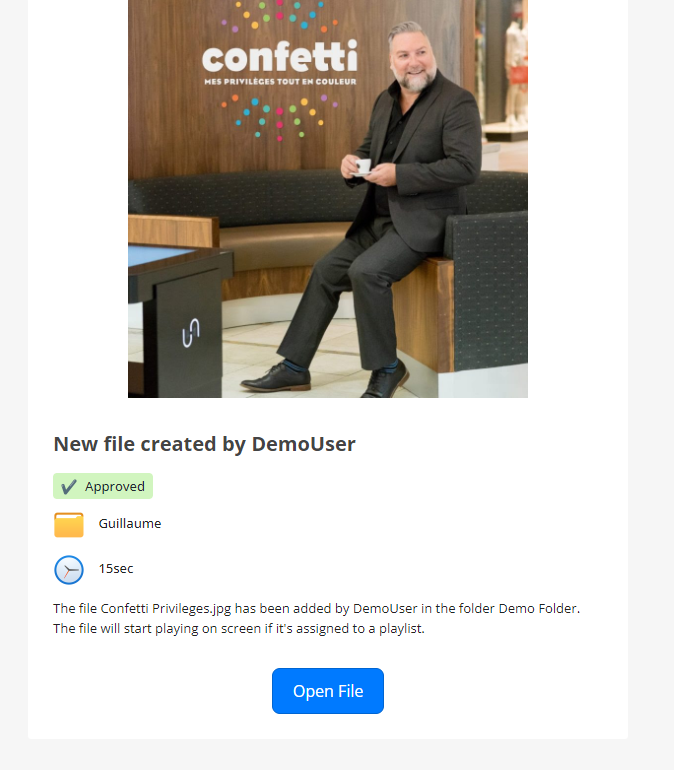The width and height of the screenshot is (674, 770).
Task: Select the Guillaume folder name
Action: click(130, 523)
